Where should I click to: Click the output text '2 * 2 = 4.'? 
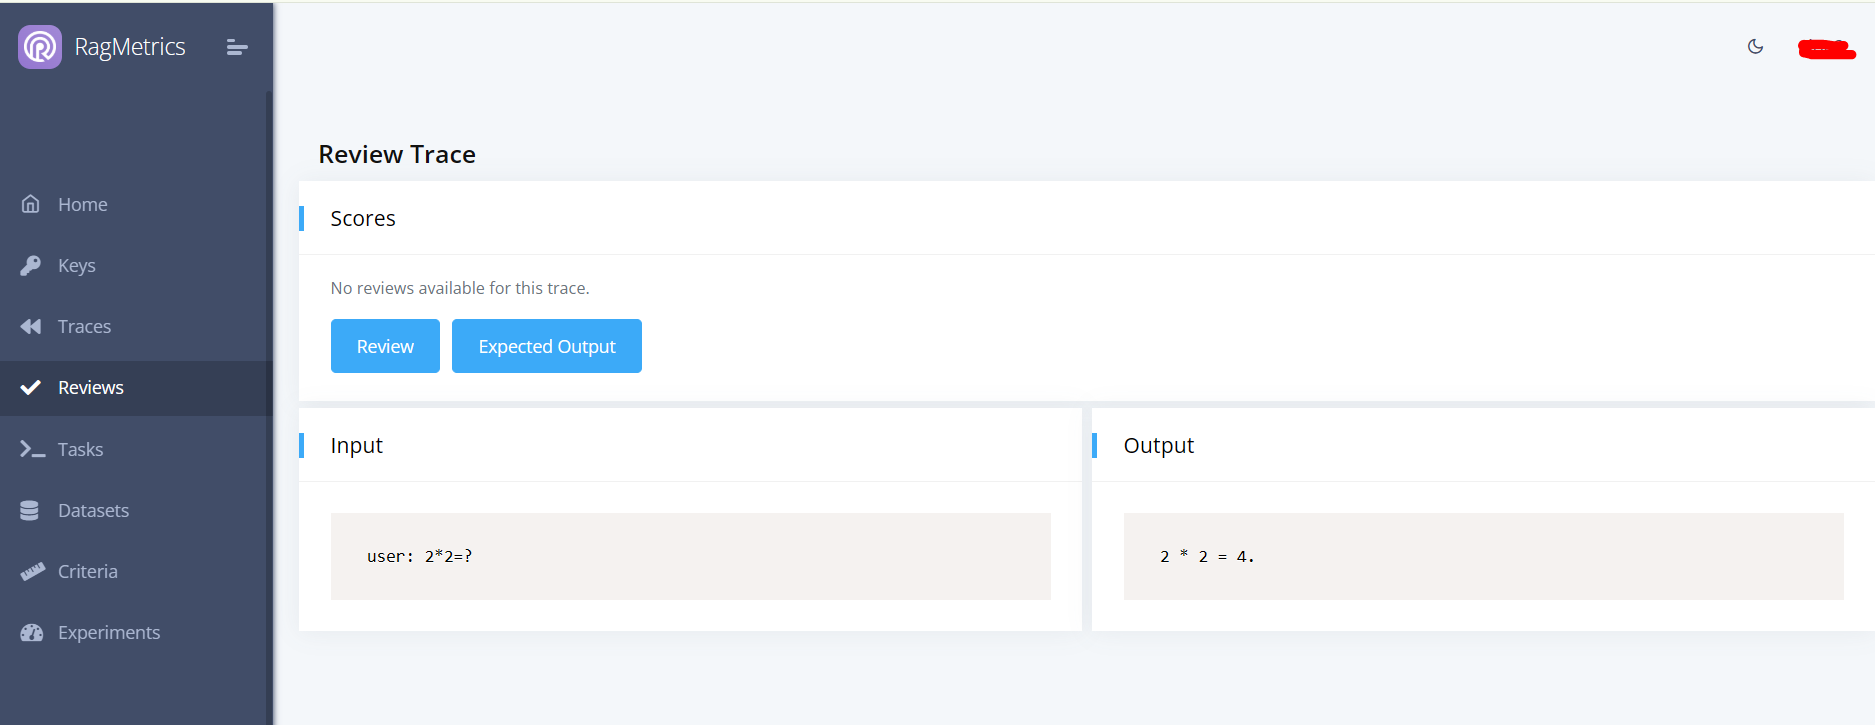point(1207,556)
